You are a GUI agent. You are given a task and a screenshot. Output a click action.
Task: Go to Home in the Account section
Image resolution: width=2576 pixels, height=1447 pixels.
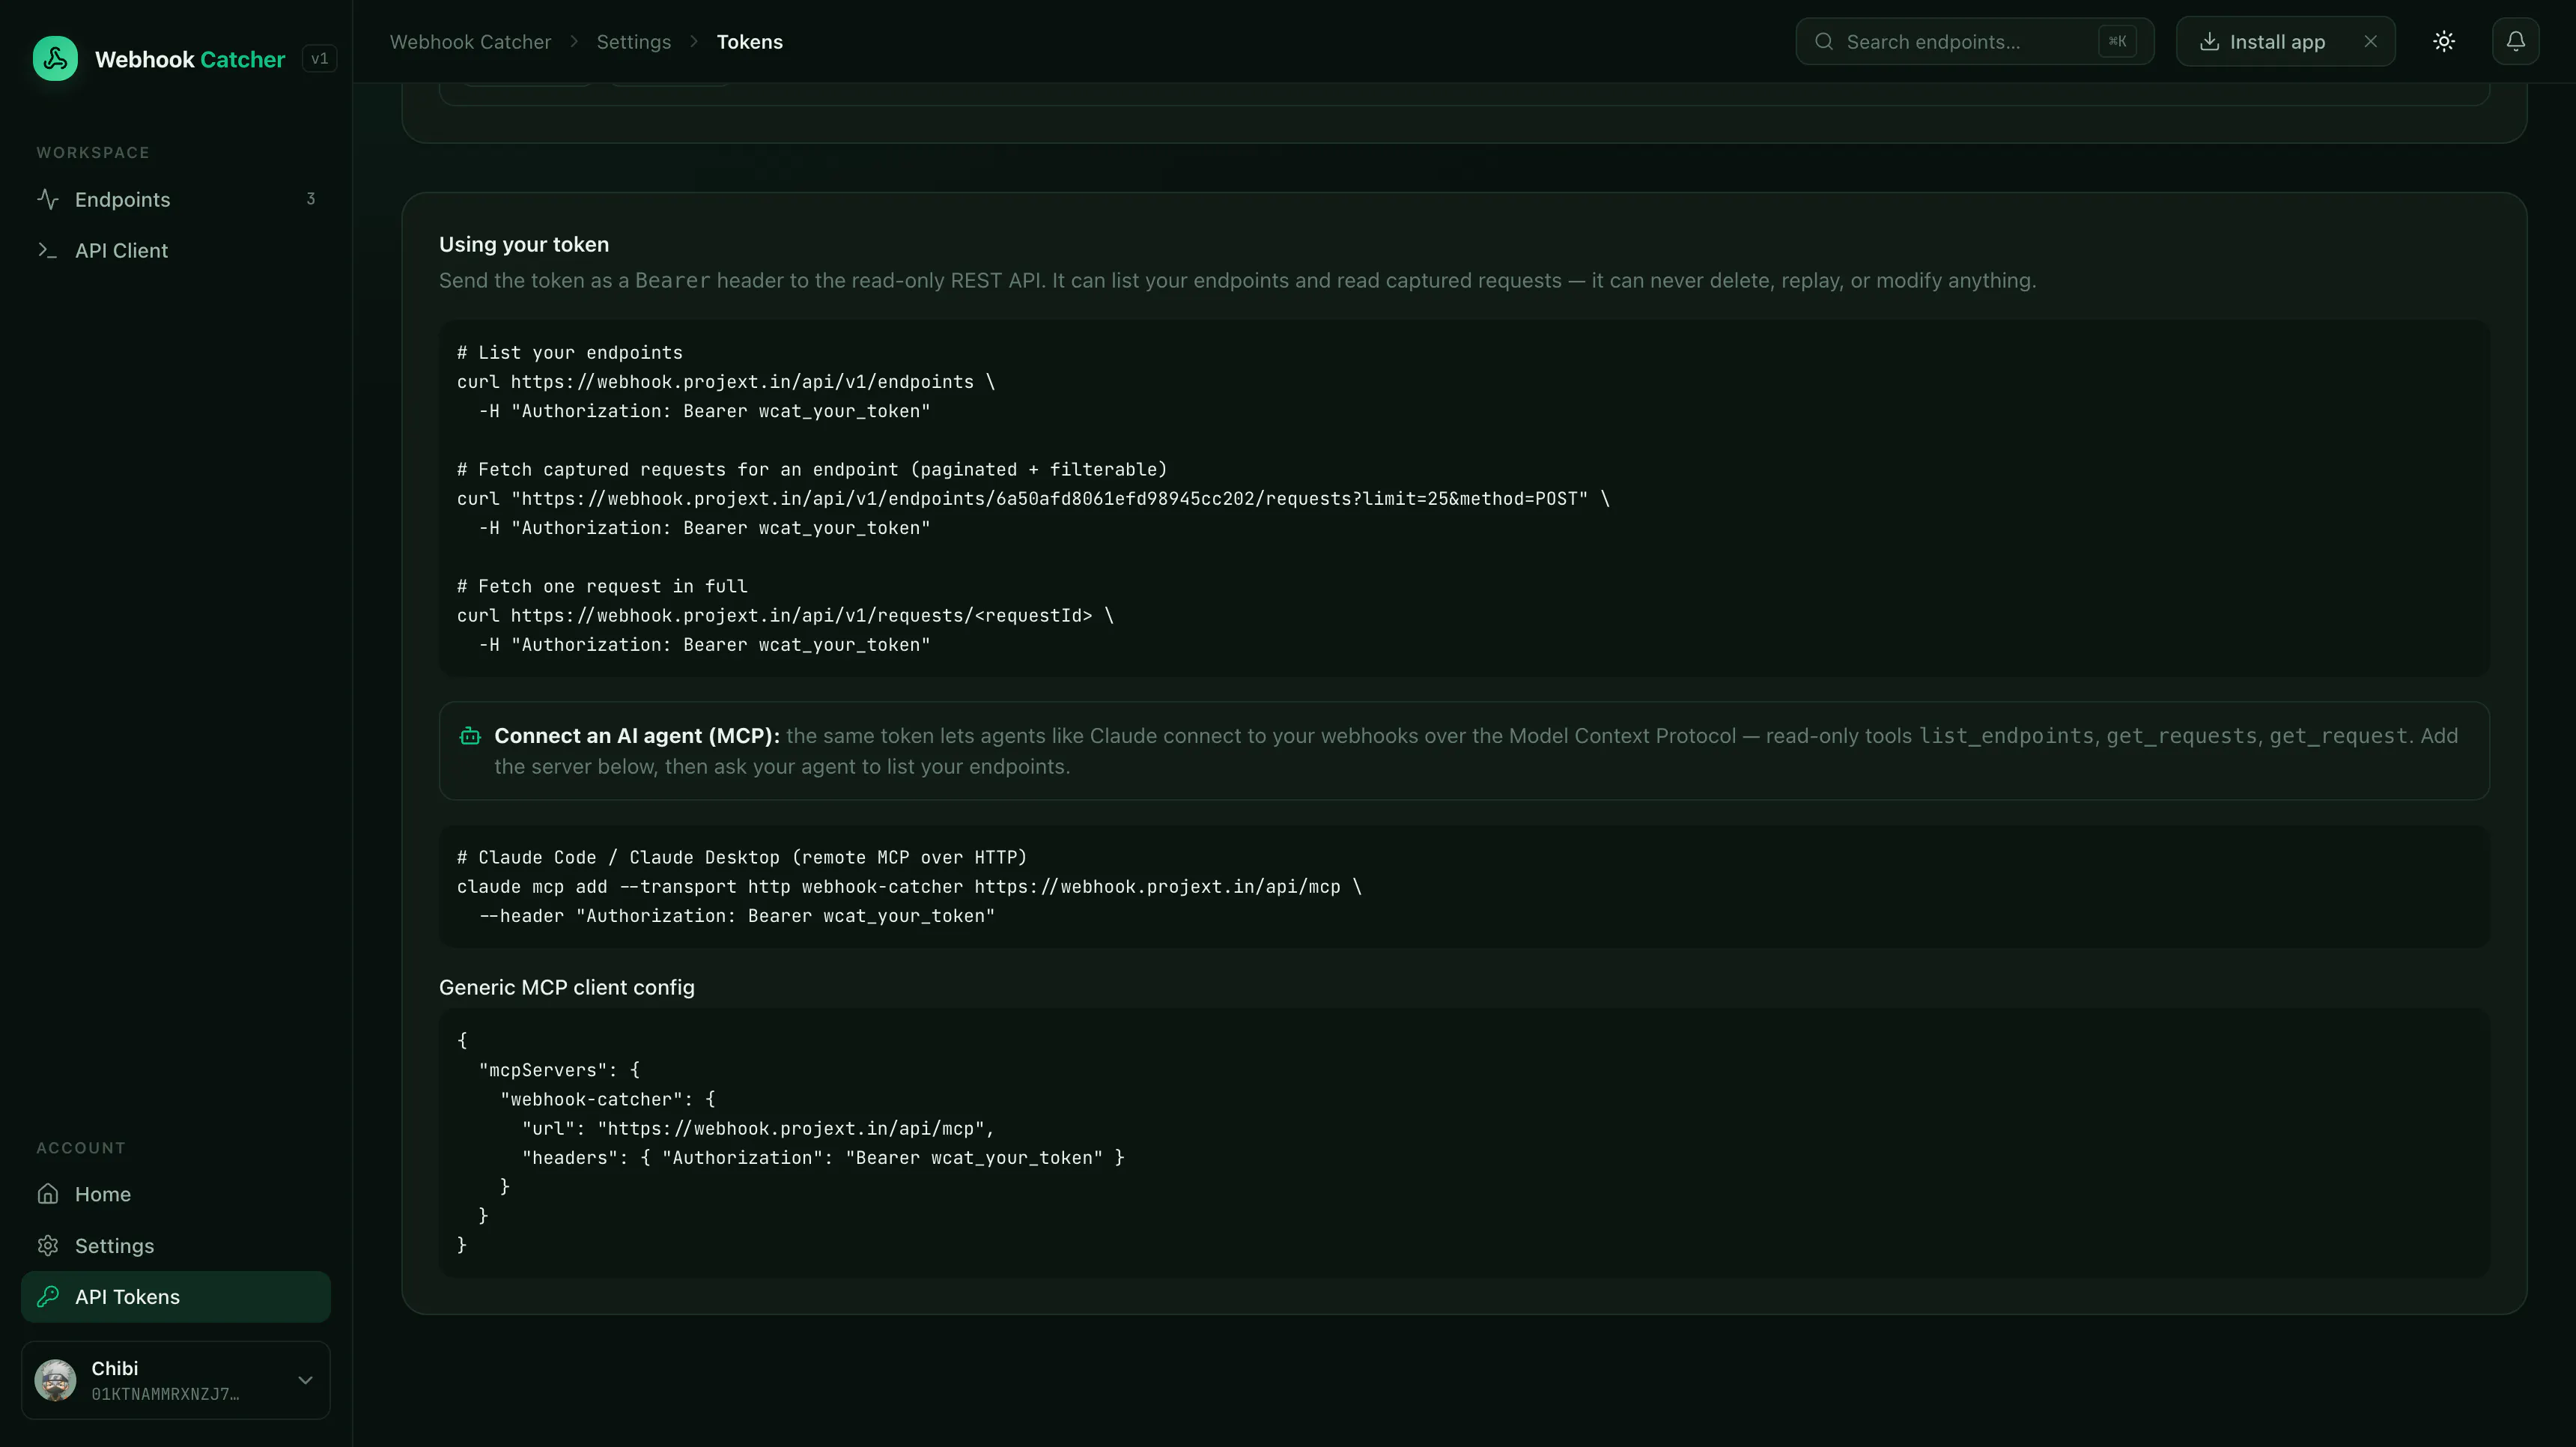(175, 1194)
